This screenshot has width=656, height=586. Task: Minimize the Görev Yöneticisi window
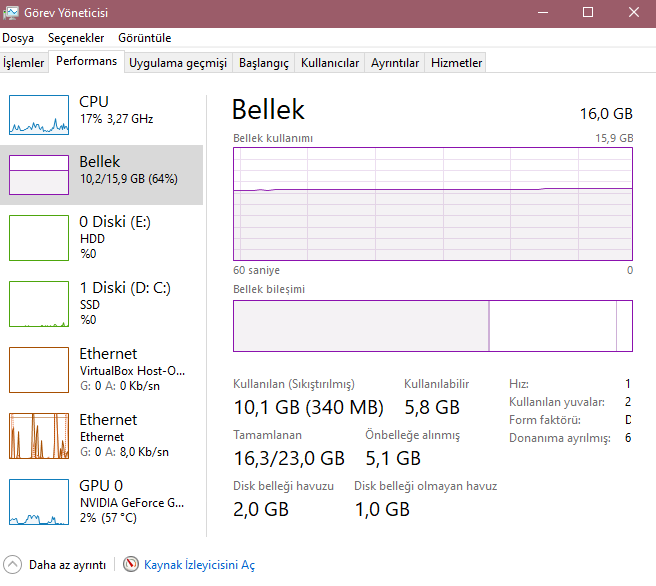pos(543,13)
